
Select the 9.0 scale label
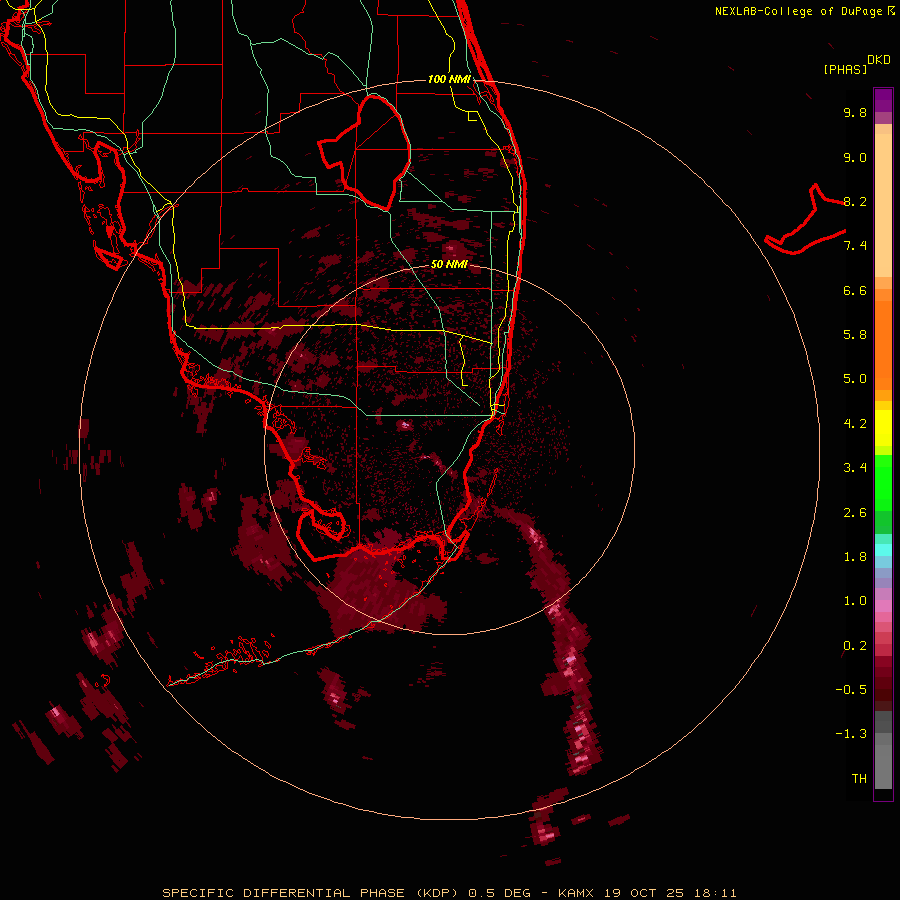coord(855,157)
